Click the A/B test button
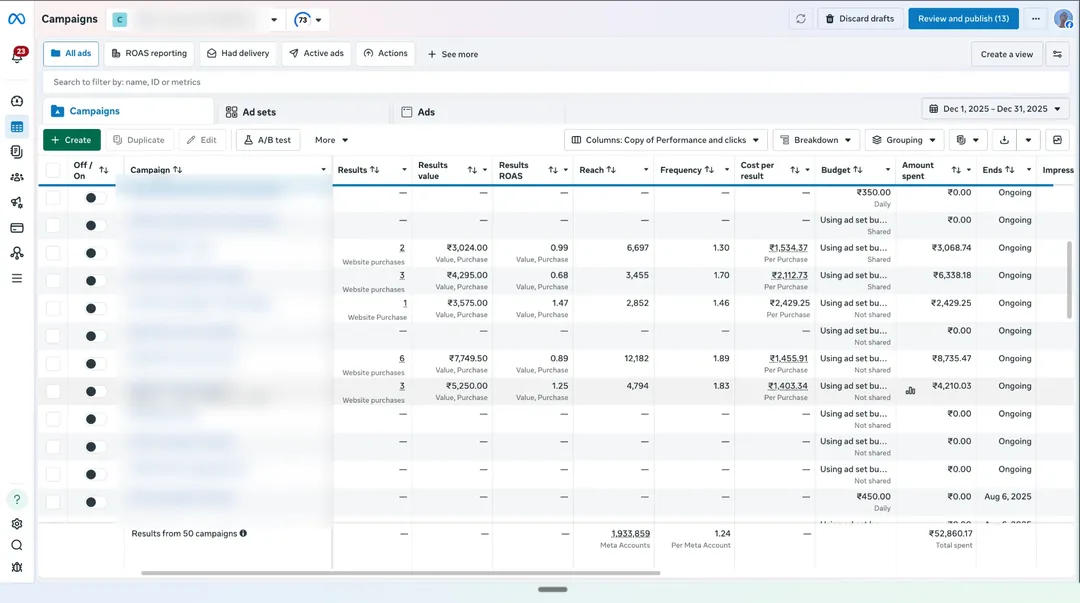Viewport: 1080px width, 603px height. pos(268,140)
